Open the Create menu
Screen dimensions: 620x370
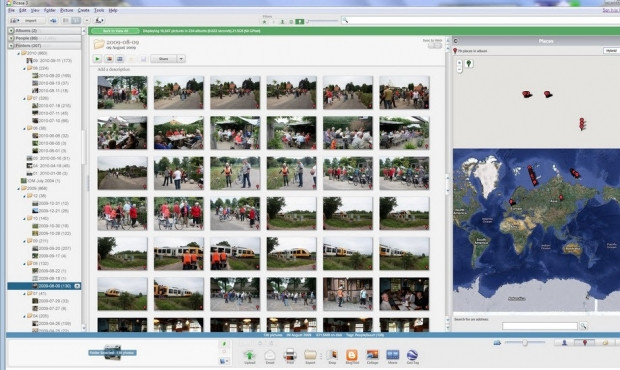click(x=83, y=10)
